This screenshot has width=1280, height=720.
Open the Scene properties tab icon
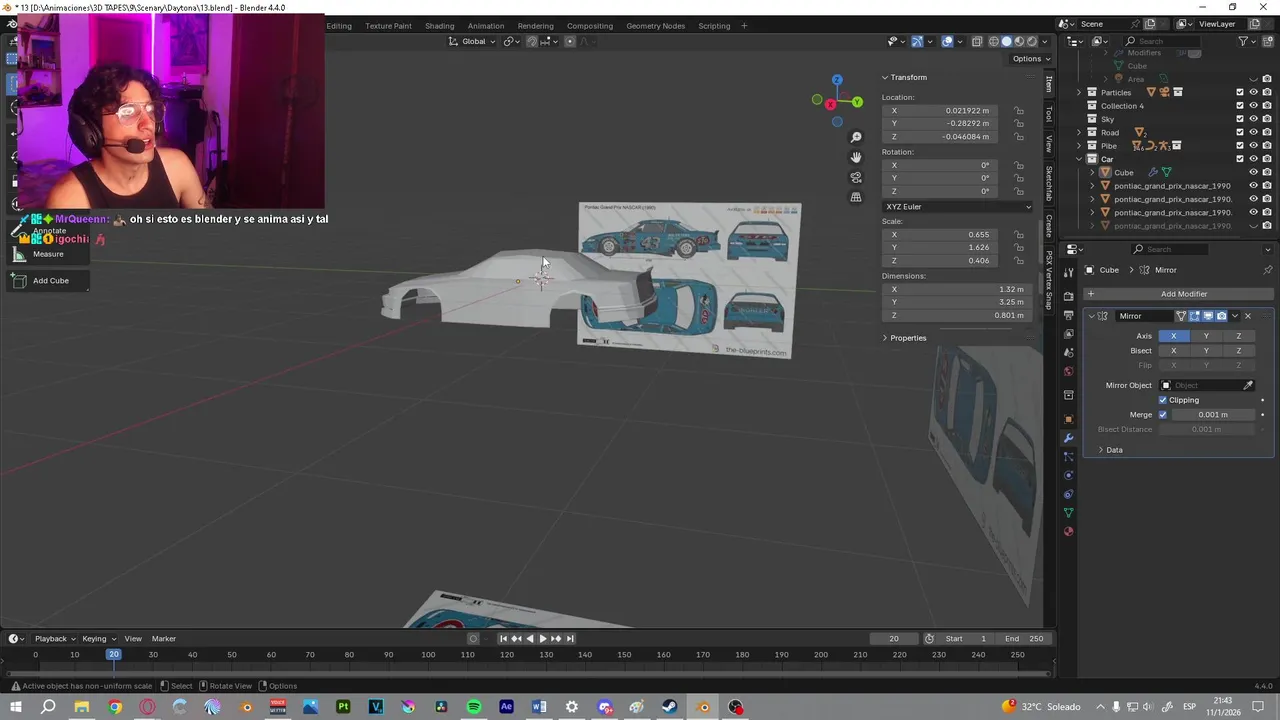(1068, 353)
